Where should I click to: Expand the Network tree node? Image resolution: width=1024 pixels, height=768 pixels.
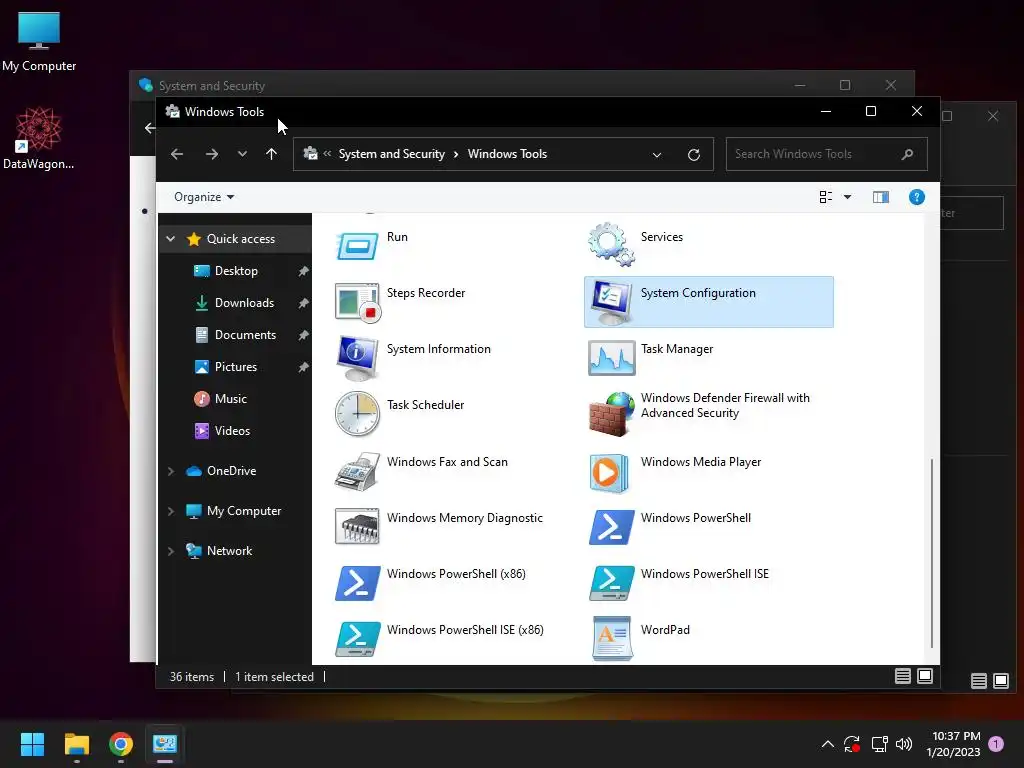point(170,551)
